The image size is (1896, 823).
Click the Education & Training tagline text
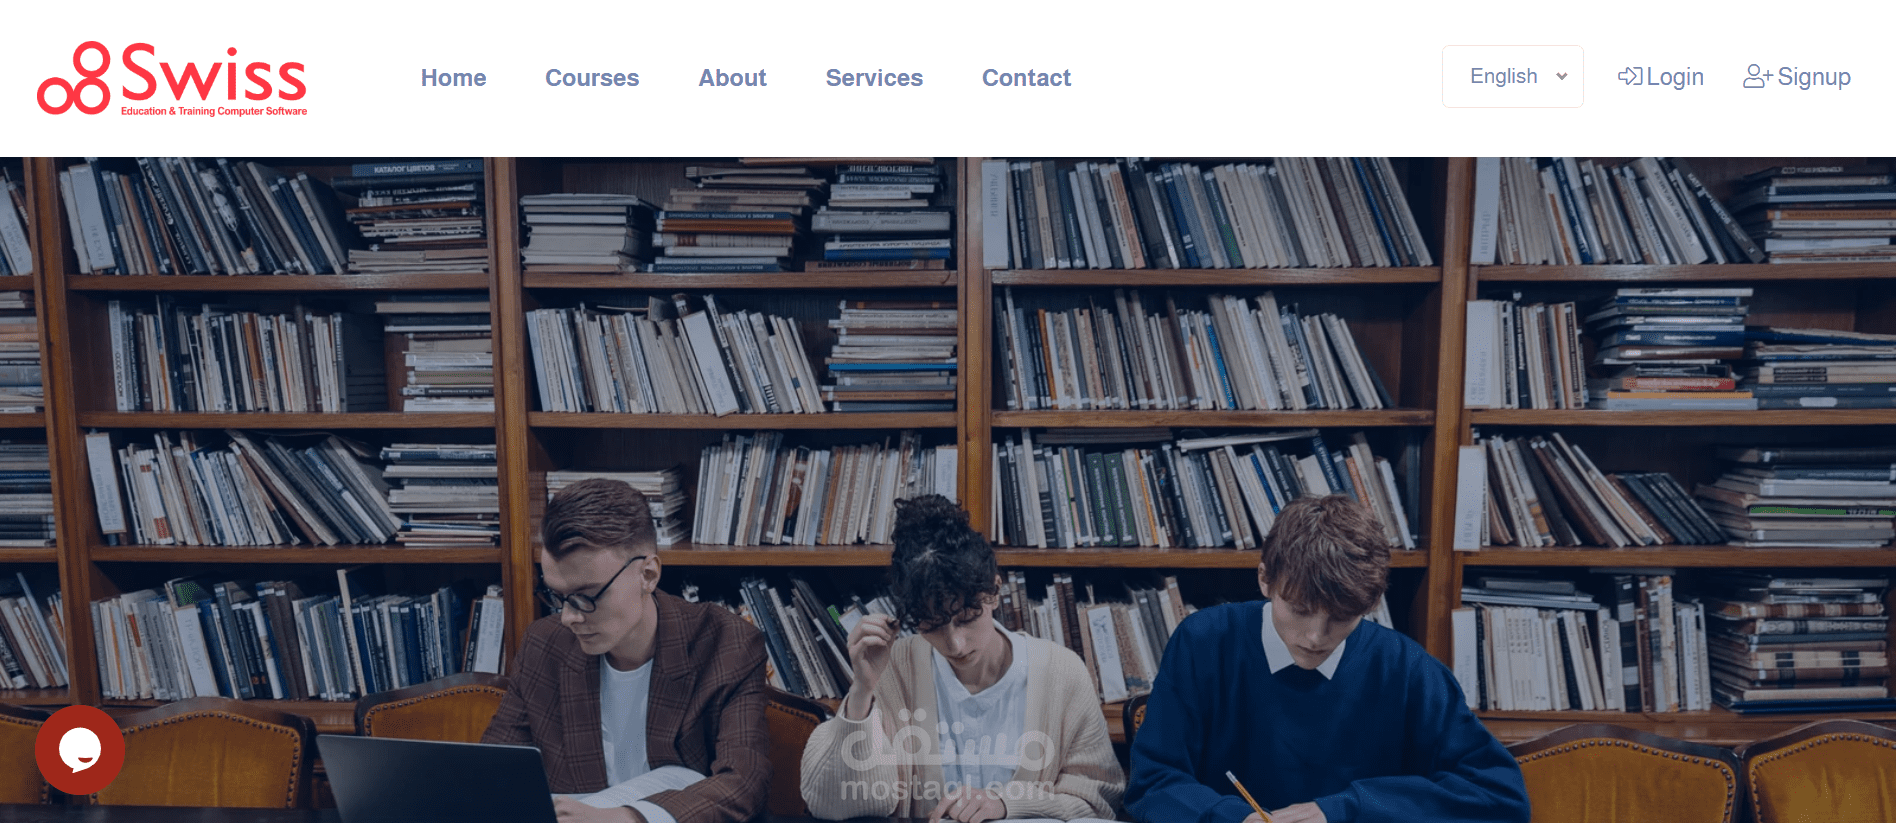pos(214,111)
